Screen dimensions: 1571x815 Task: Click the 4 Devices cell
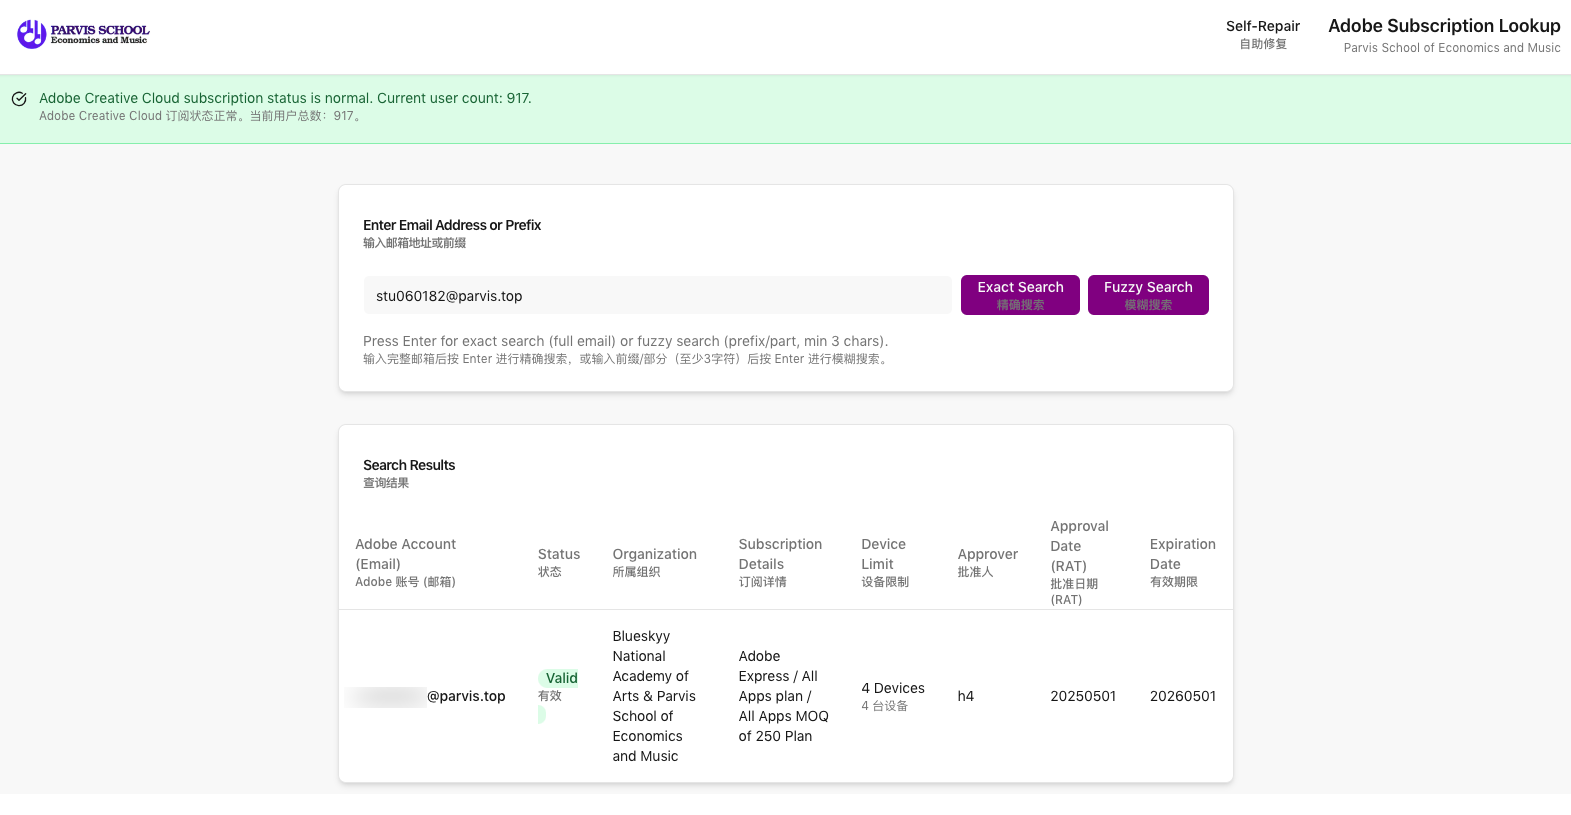(x=892, y=696)
